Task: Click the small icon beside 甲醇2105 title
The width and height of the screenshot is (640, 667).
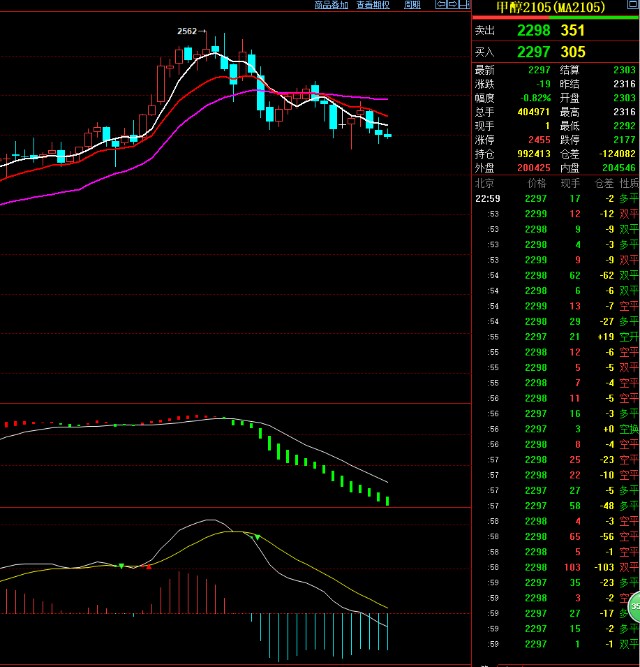Action: [632, 7]
